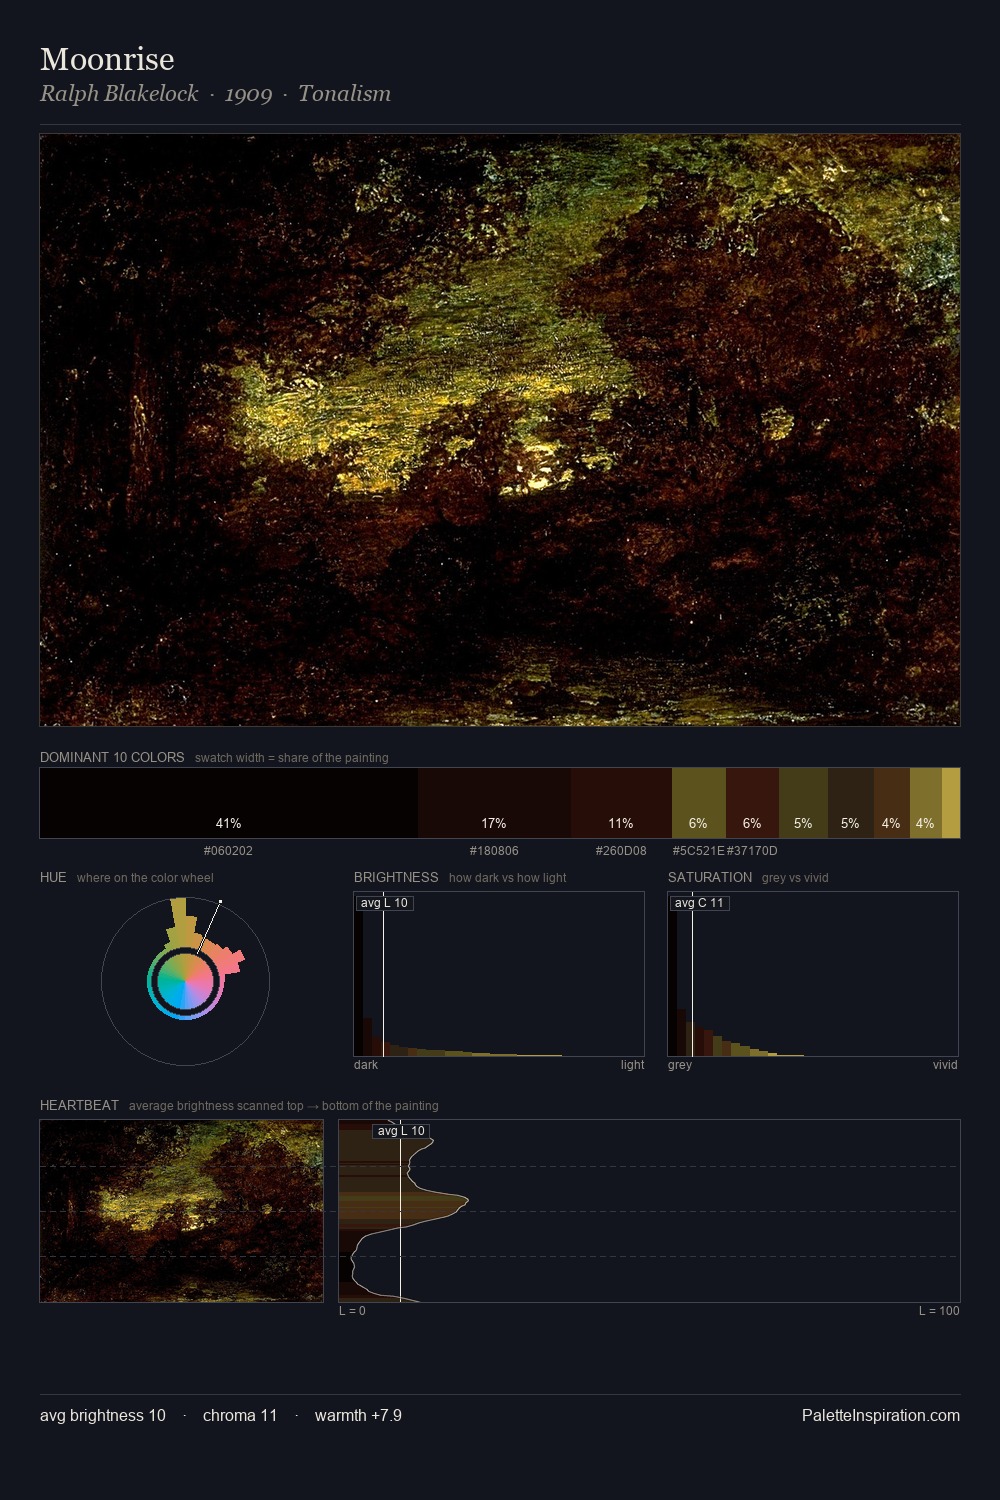Click the DOMINANT 10 COLORS heading
Viewport: 1000px width, 1500px height.
click(112, 757)
